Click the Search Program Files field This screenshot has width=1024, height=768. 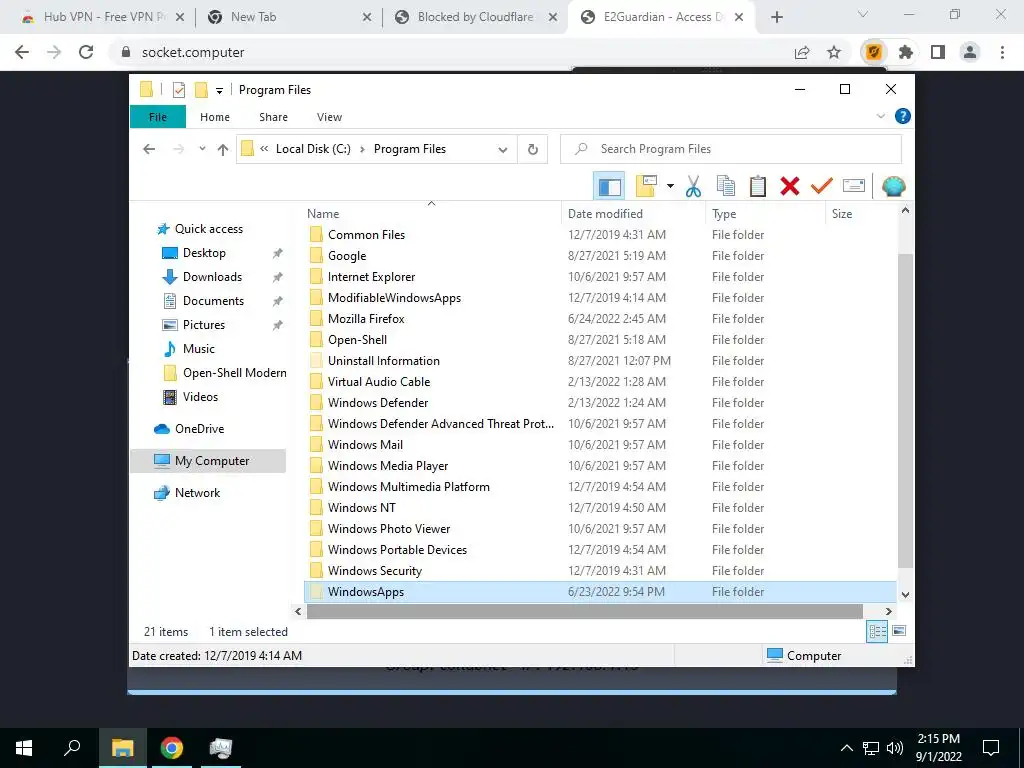[x=731, y=149]
